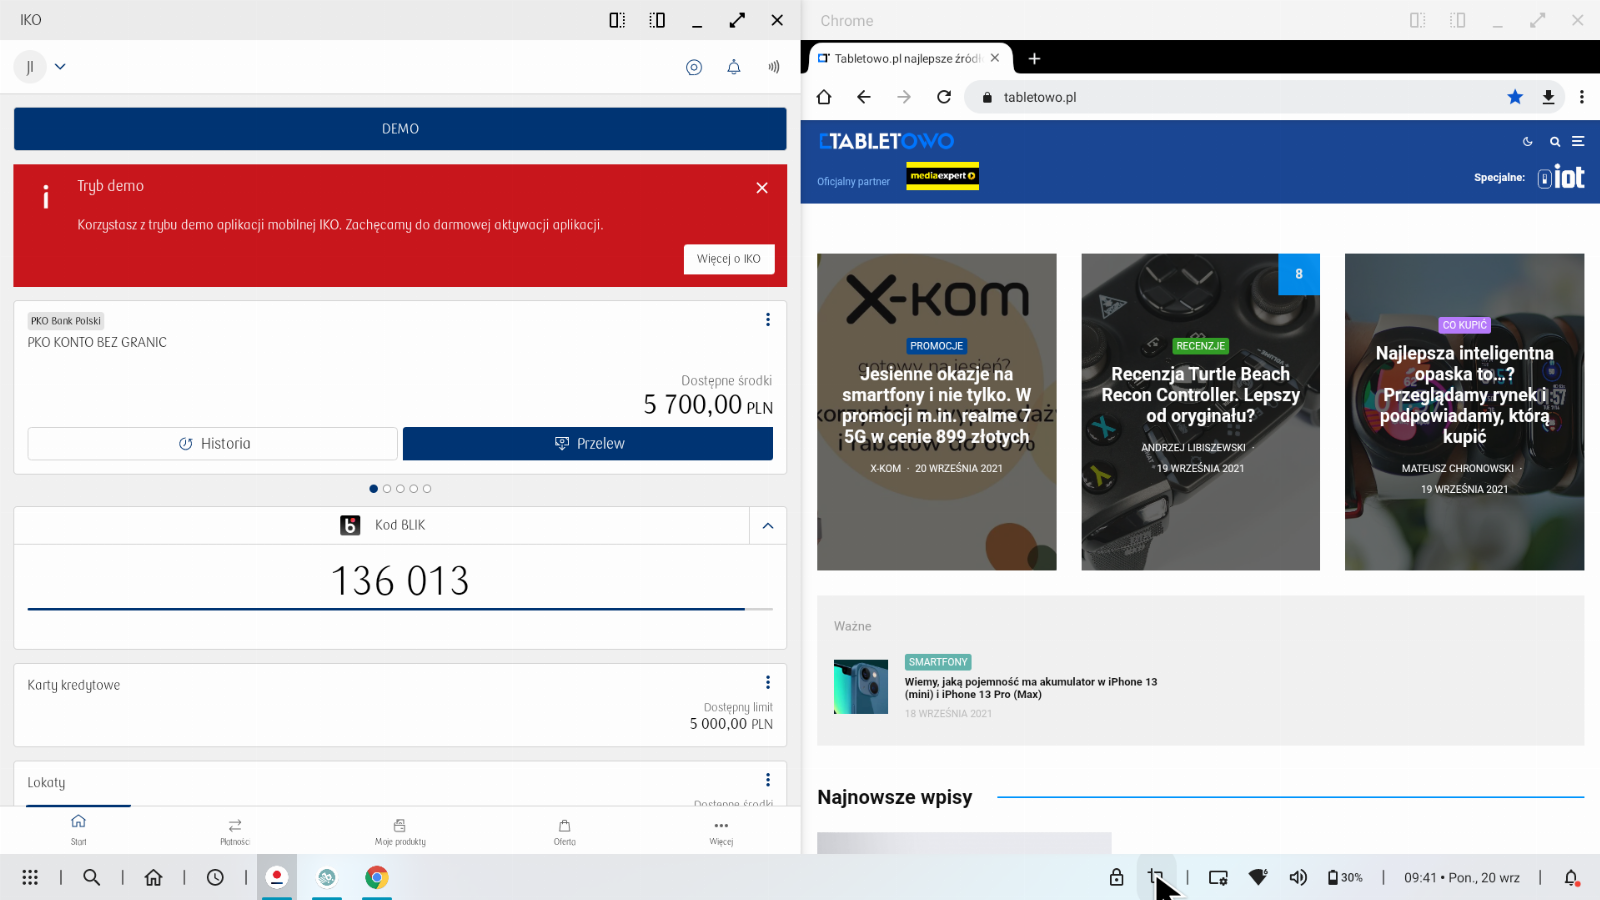The width and height of the screenshot is (1600, 900).
Task: Select the fourth account carousel dot
Action: [x=414, y=489]
